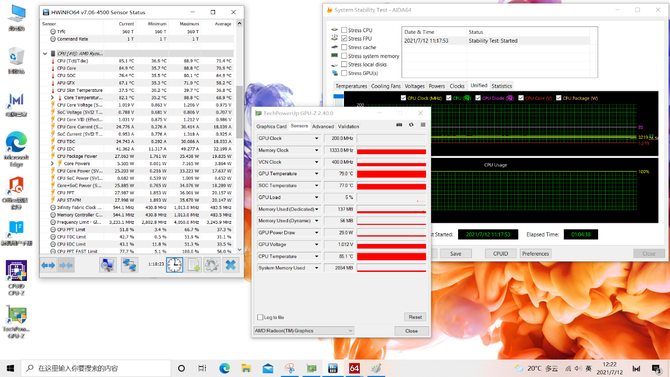Open Task View on taskbar
The width and height of the screenshot is (670, 377).
pyautogui.click(x=202, y=368)
